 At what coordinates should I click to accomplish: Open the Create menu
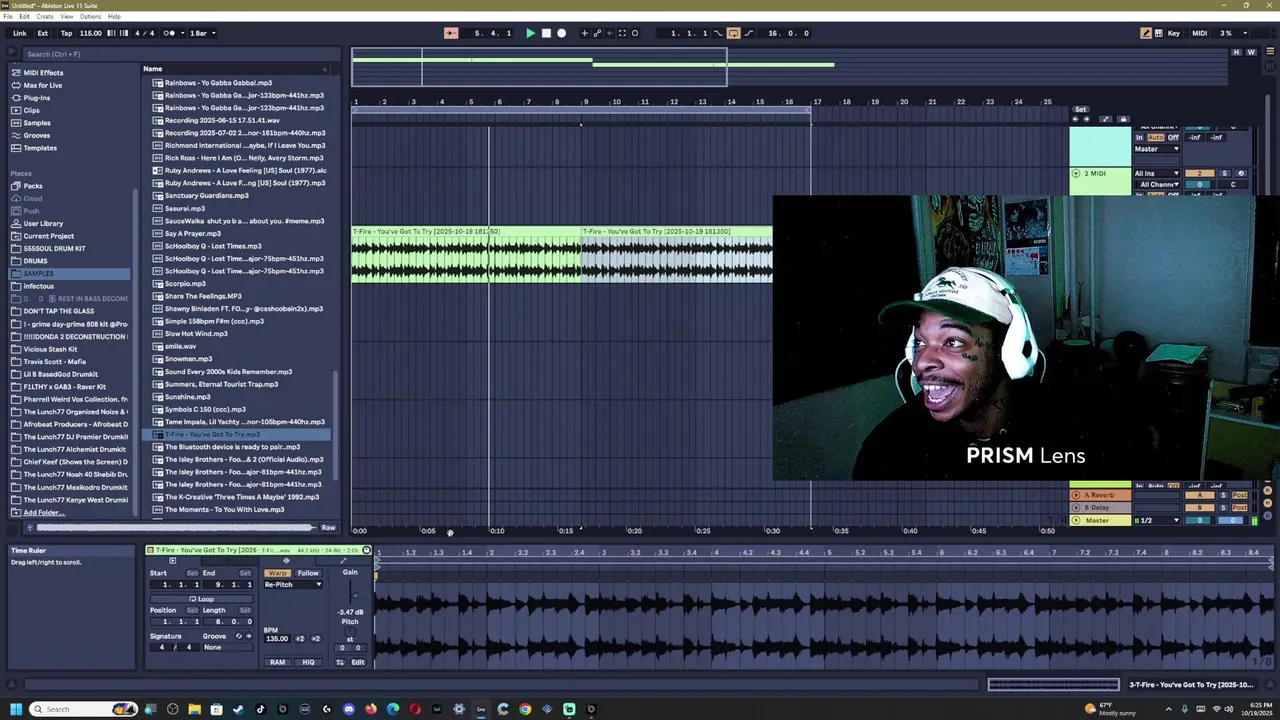tap(45, 16)
